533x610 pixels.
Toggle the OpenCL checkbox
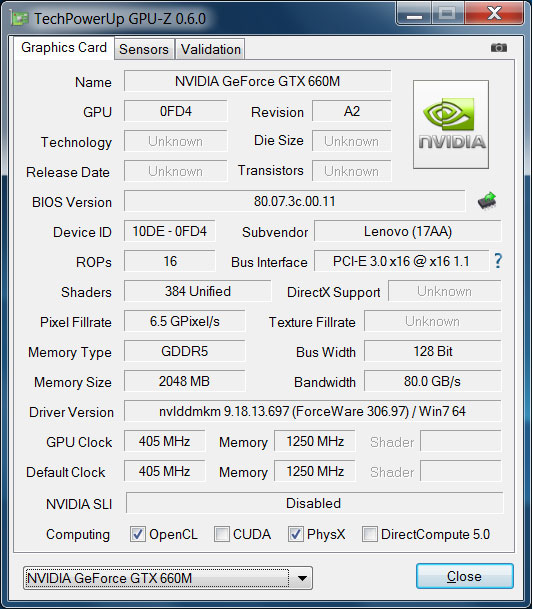138,534
